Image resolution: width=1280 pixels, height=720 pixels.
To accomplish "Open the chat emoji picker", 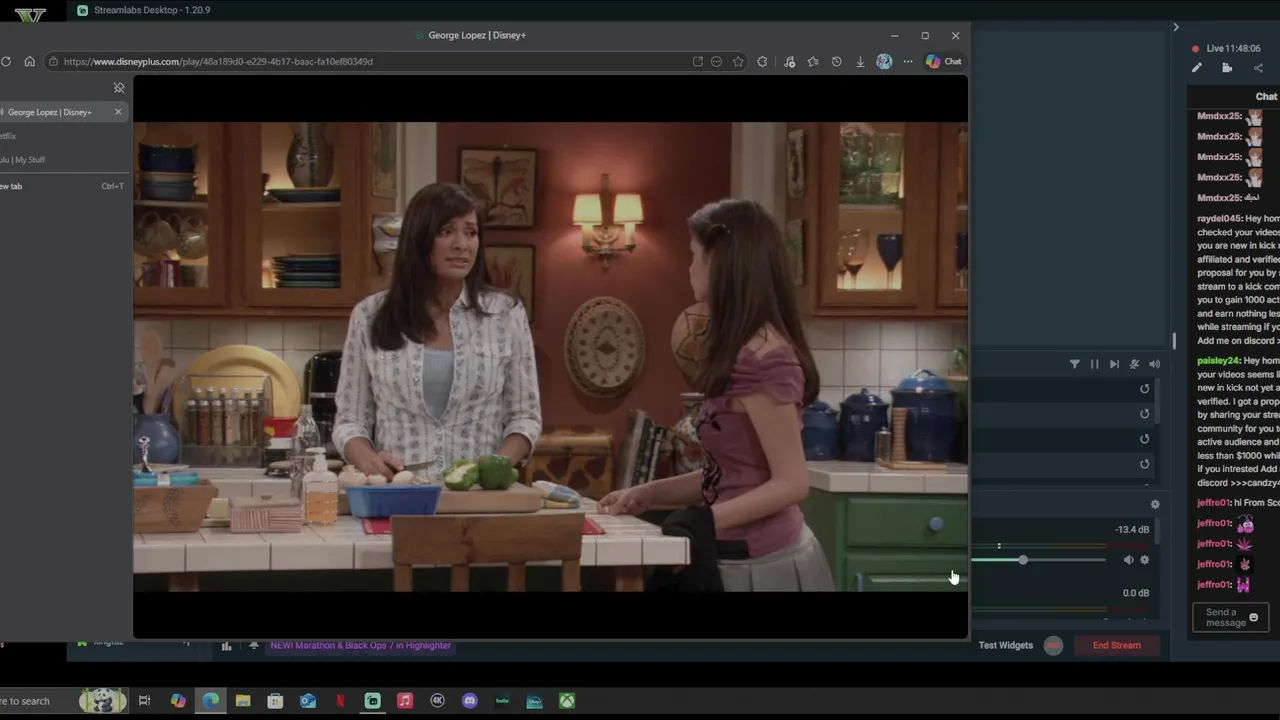I will pyautogui.click(x=1254, y=618).
